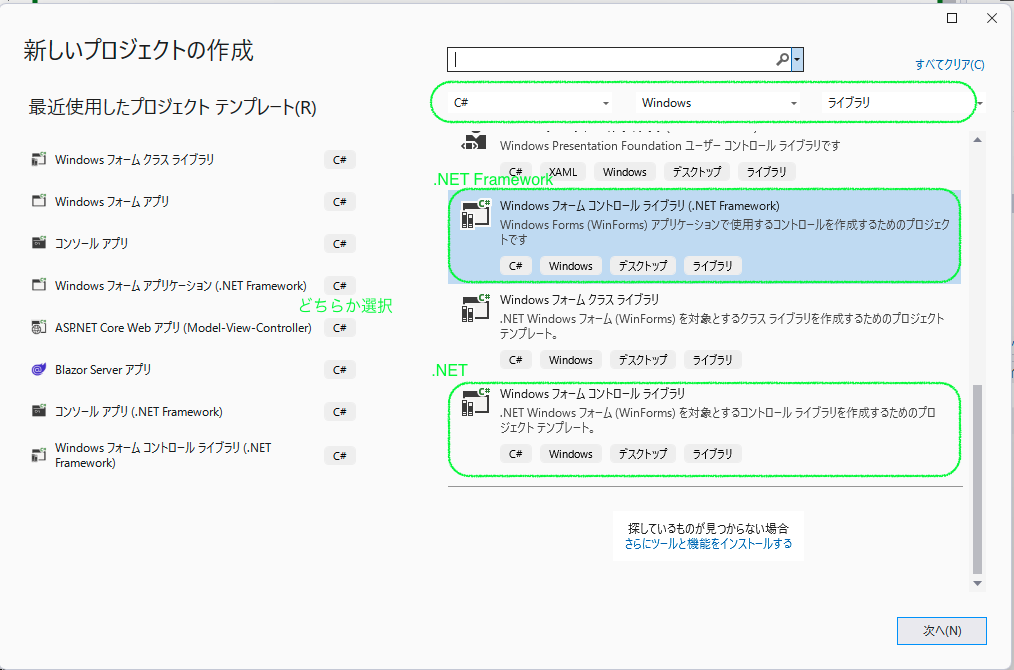The height and width of the screenshot is (670, 1014).
Task: Maximize the new project dialog window
Action: tap(952, 18)
